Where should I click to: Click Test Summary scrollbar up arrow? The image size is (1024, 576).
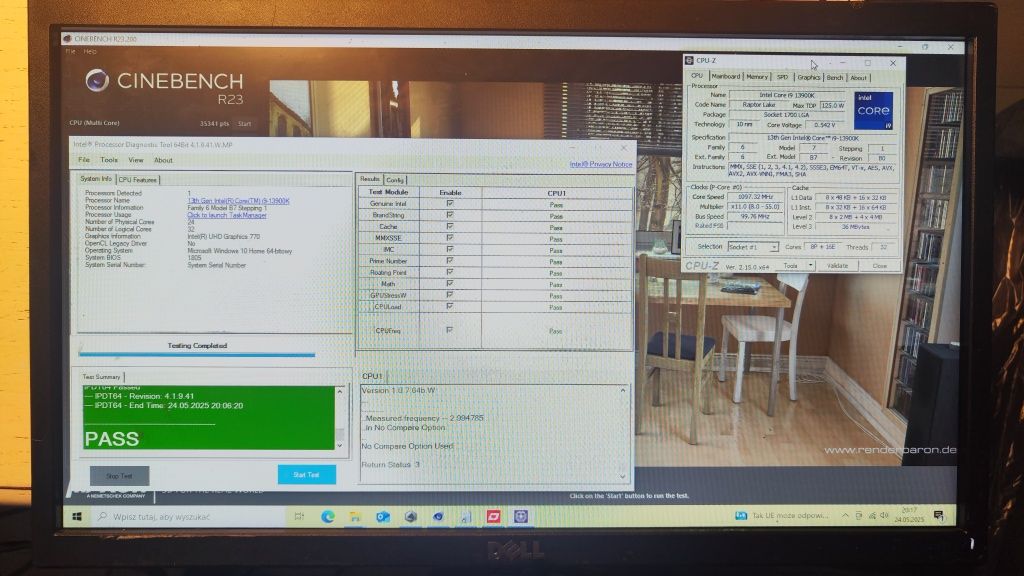tap(340, 391)
